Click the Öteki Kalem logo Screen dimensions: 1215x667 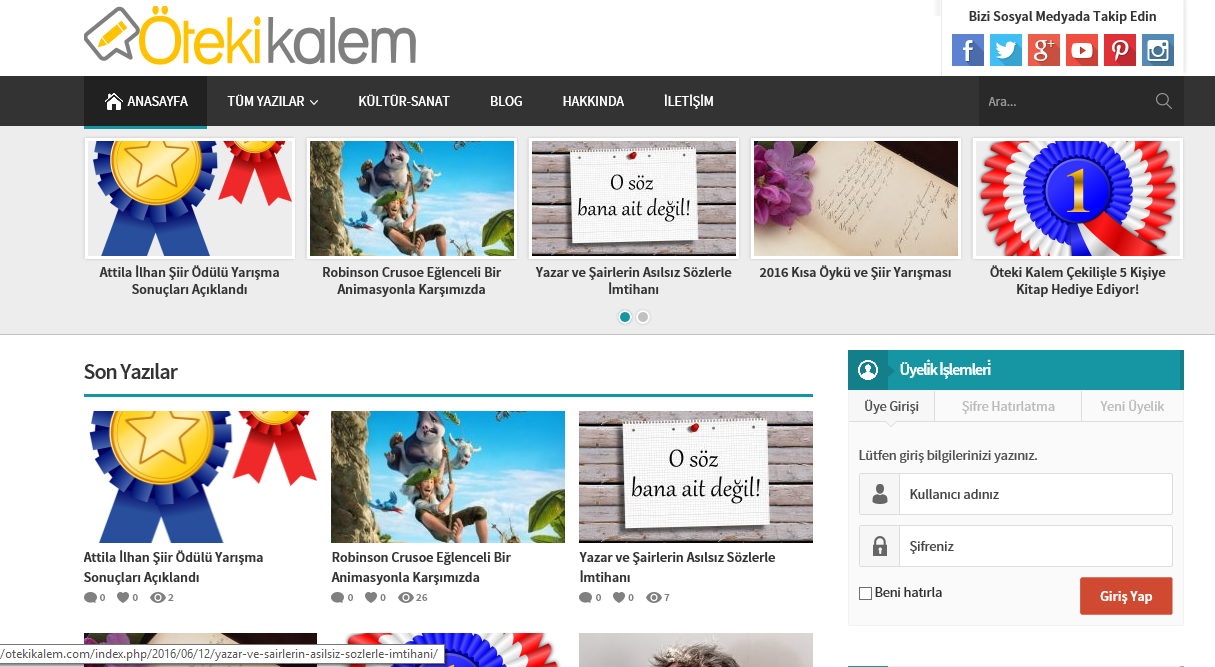(250, 38)
